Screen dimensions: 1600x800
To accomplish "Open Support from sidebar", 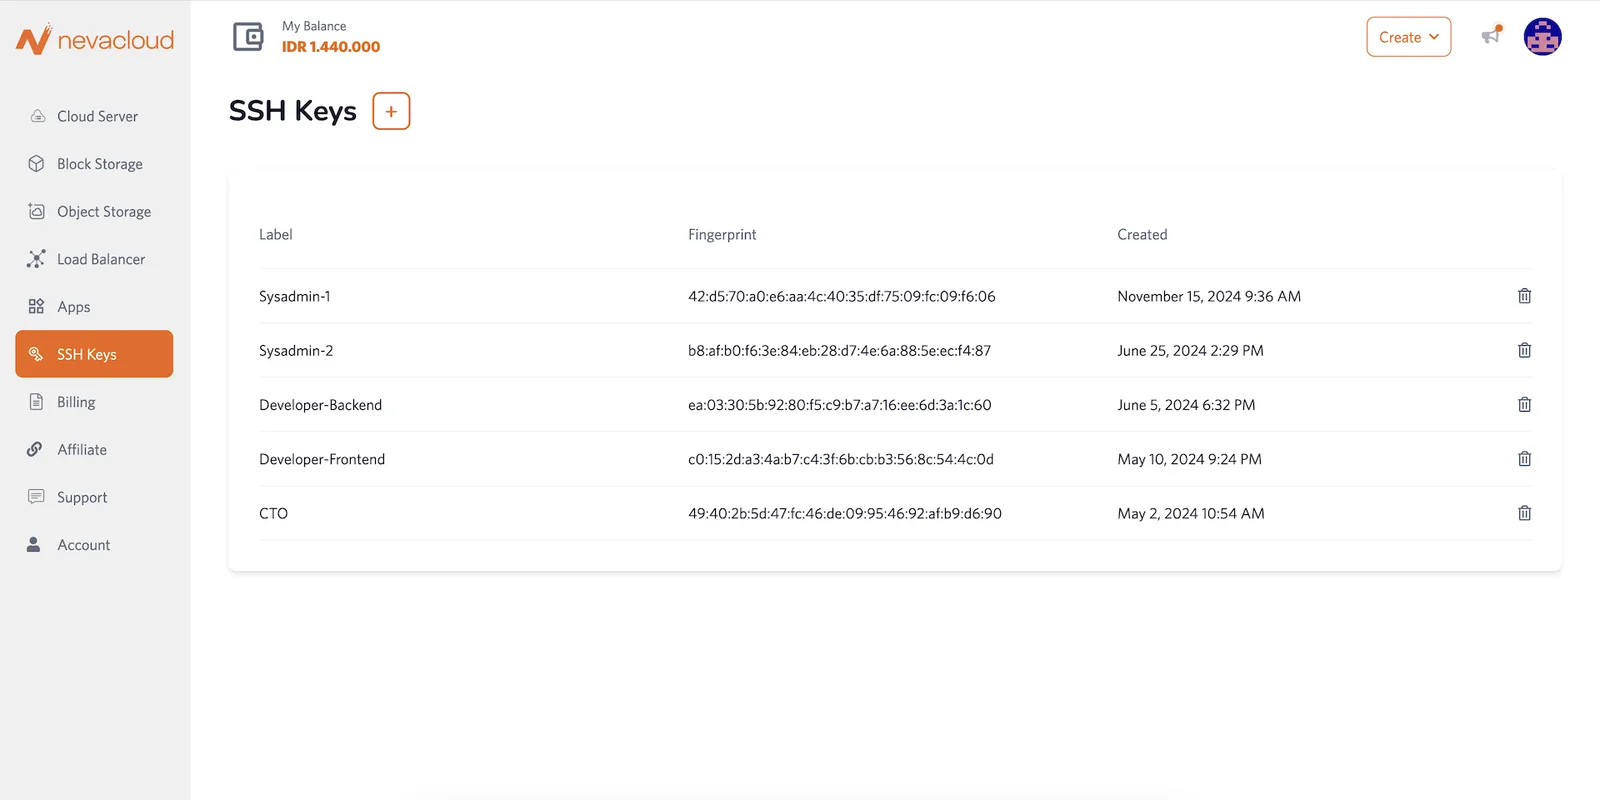I will coord(81,497).
